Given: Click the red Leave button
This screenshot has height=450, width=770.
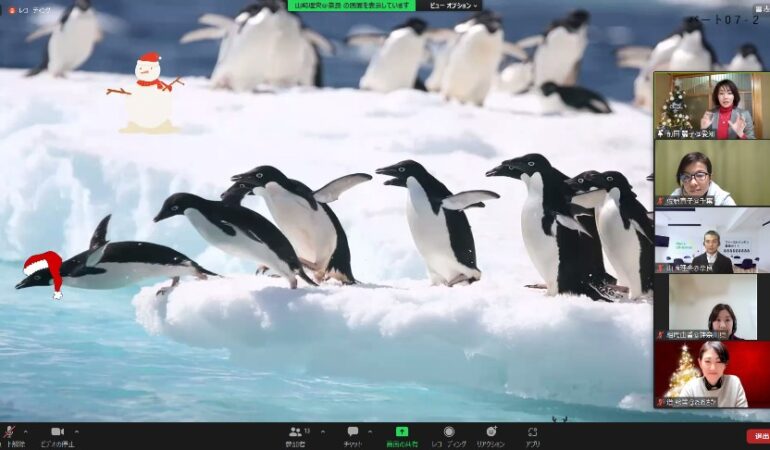Looking at the screenshot, I should point(760,436).
